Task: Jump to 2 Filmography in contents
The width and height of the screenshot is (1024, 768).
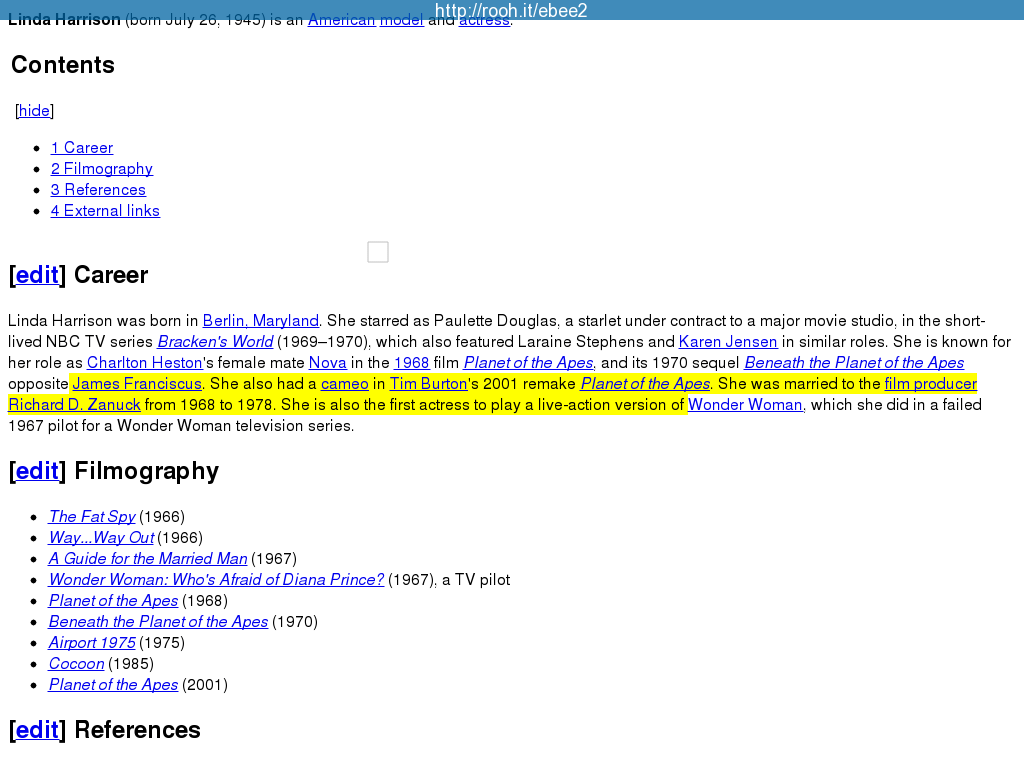Action: pos(102,169)
